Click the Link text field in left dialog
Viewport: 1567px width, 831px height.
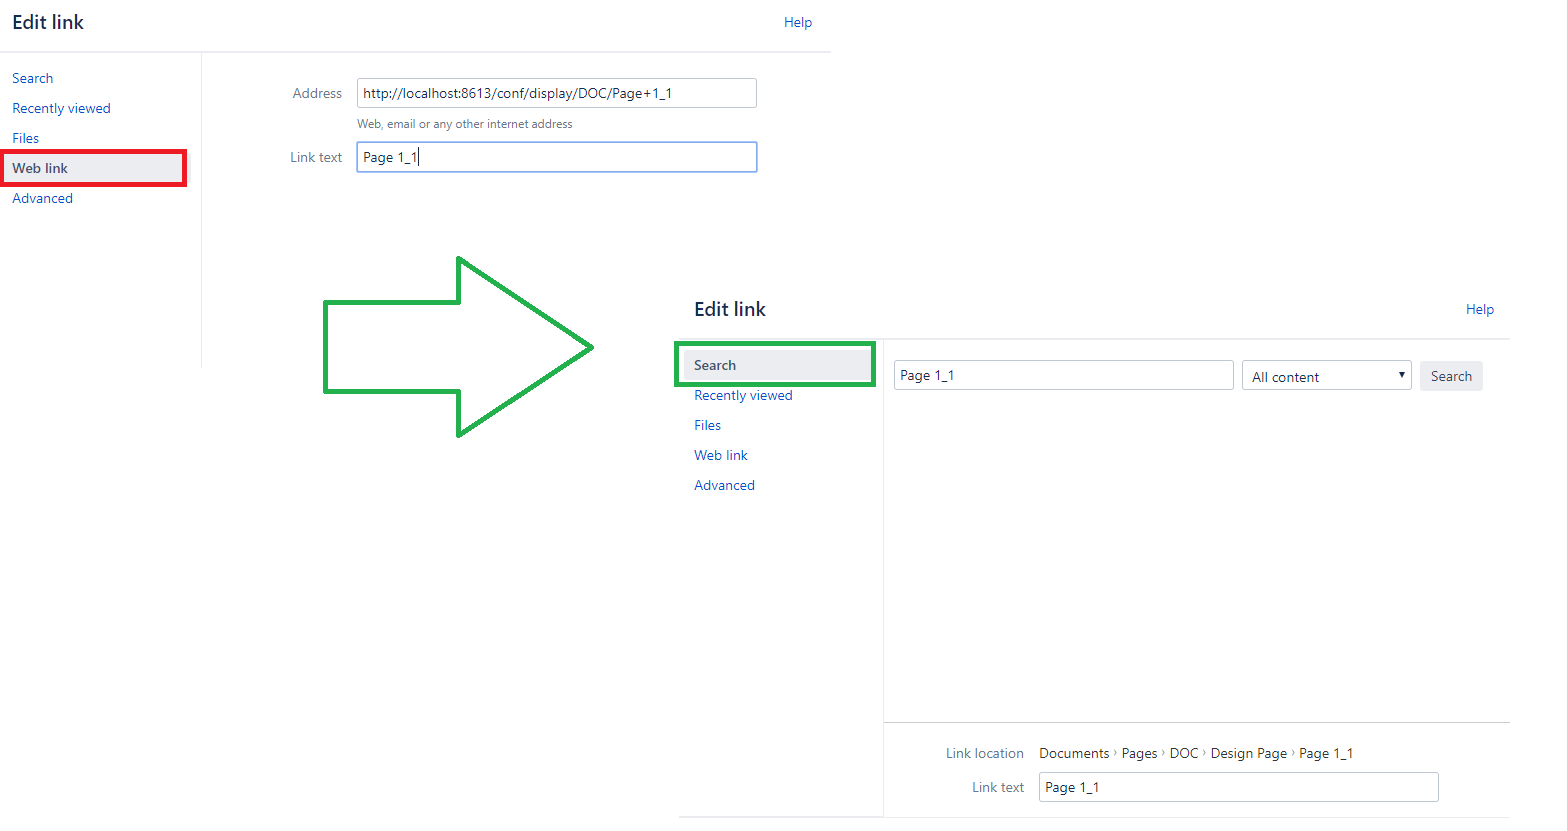(x=556, y=157)
